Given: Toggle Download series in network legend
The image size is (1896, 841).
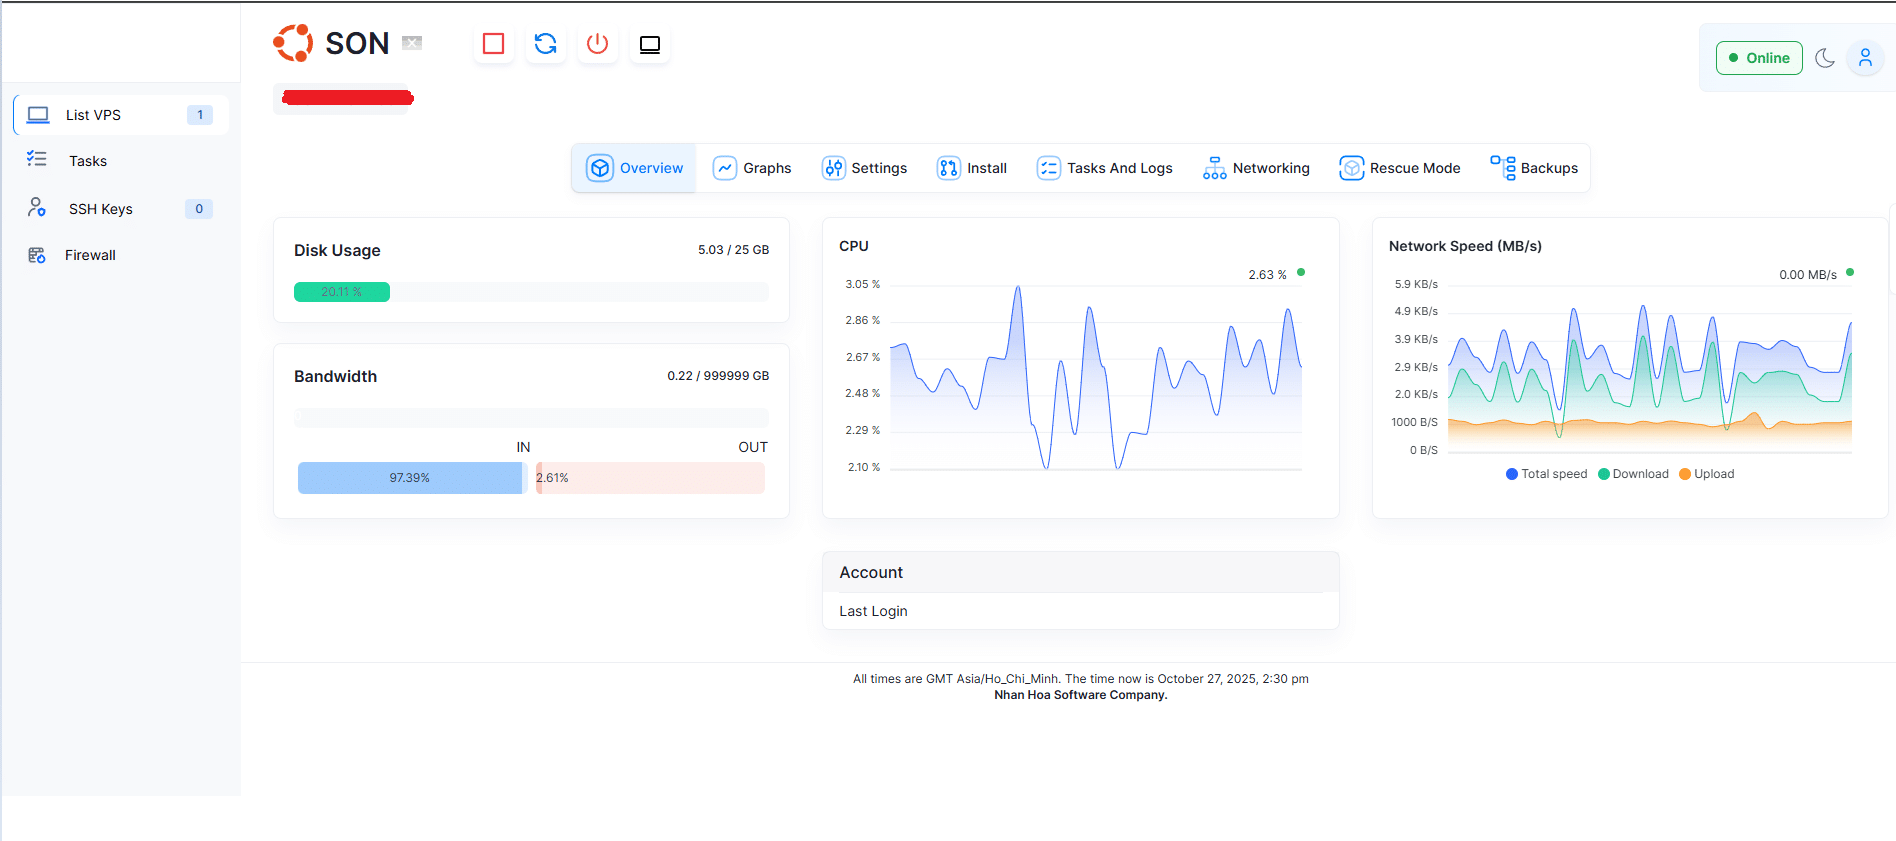Looking at the screenshot, I should 1633,474.
